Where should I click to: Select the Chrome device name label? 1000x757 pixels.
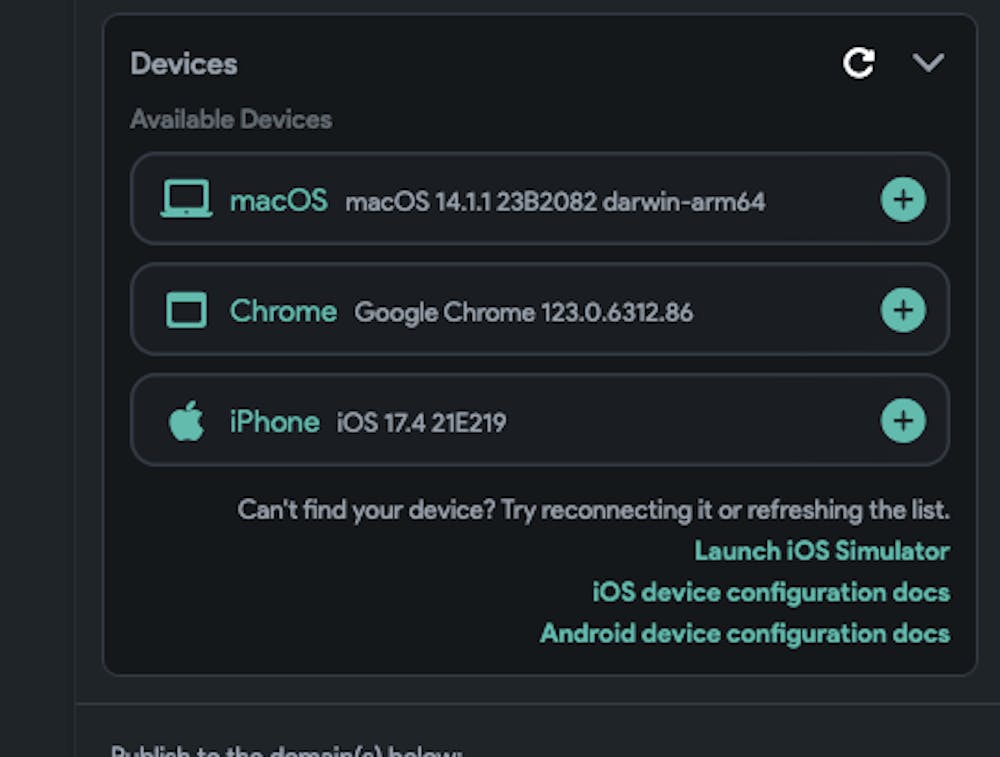(x=283, y=311)
